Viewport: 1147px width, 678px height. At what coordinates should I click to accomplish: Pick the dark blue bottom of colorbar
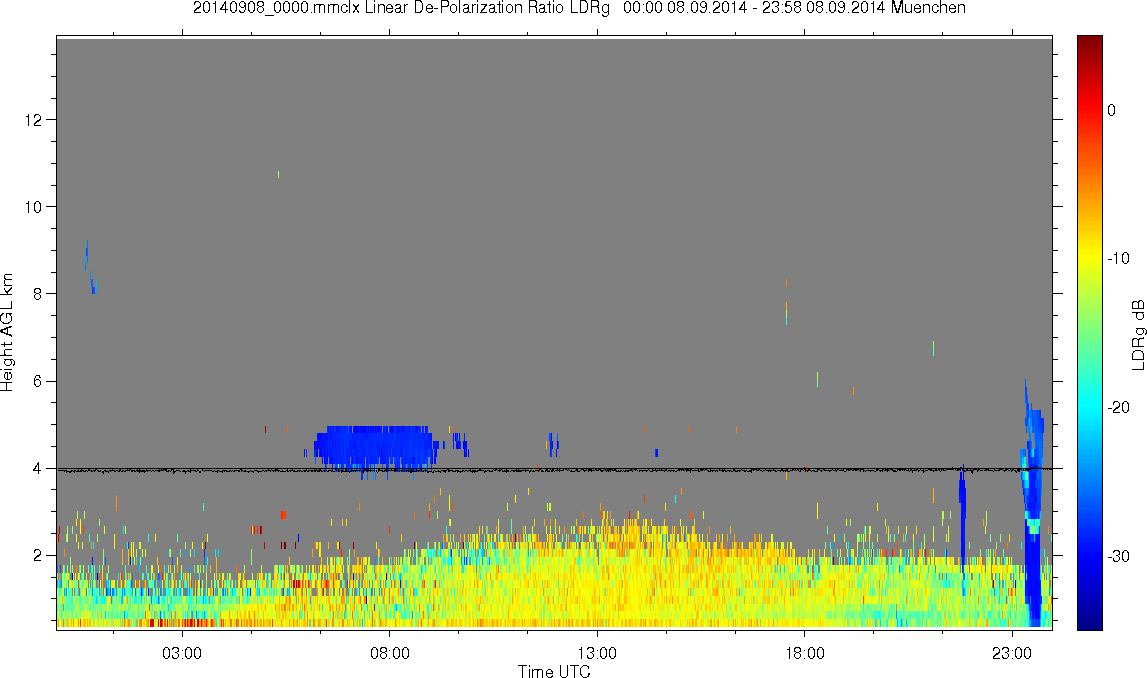1089,622
